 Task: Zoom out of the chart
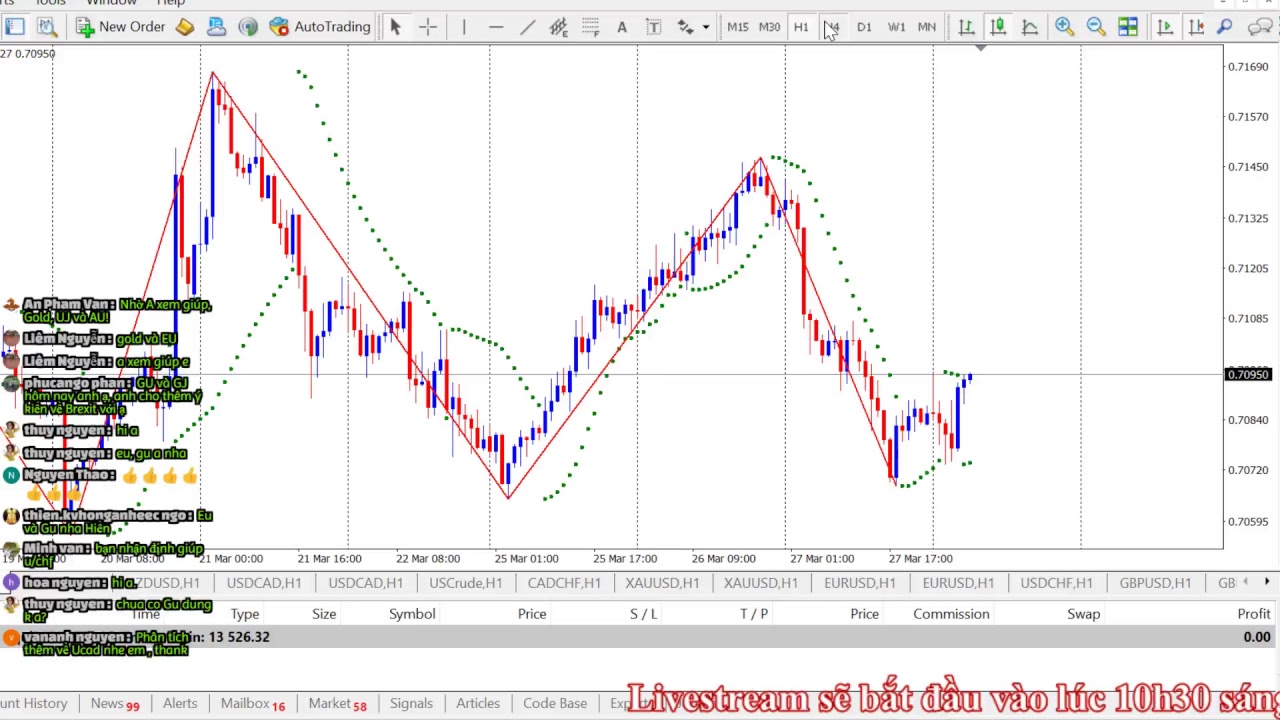pyautogui.click(x=1096, y=27)
